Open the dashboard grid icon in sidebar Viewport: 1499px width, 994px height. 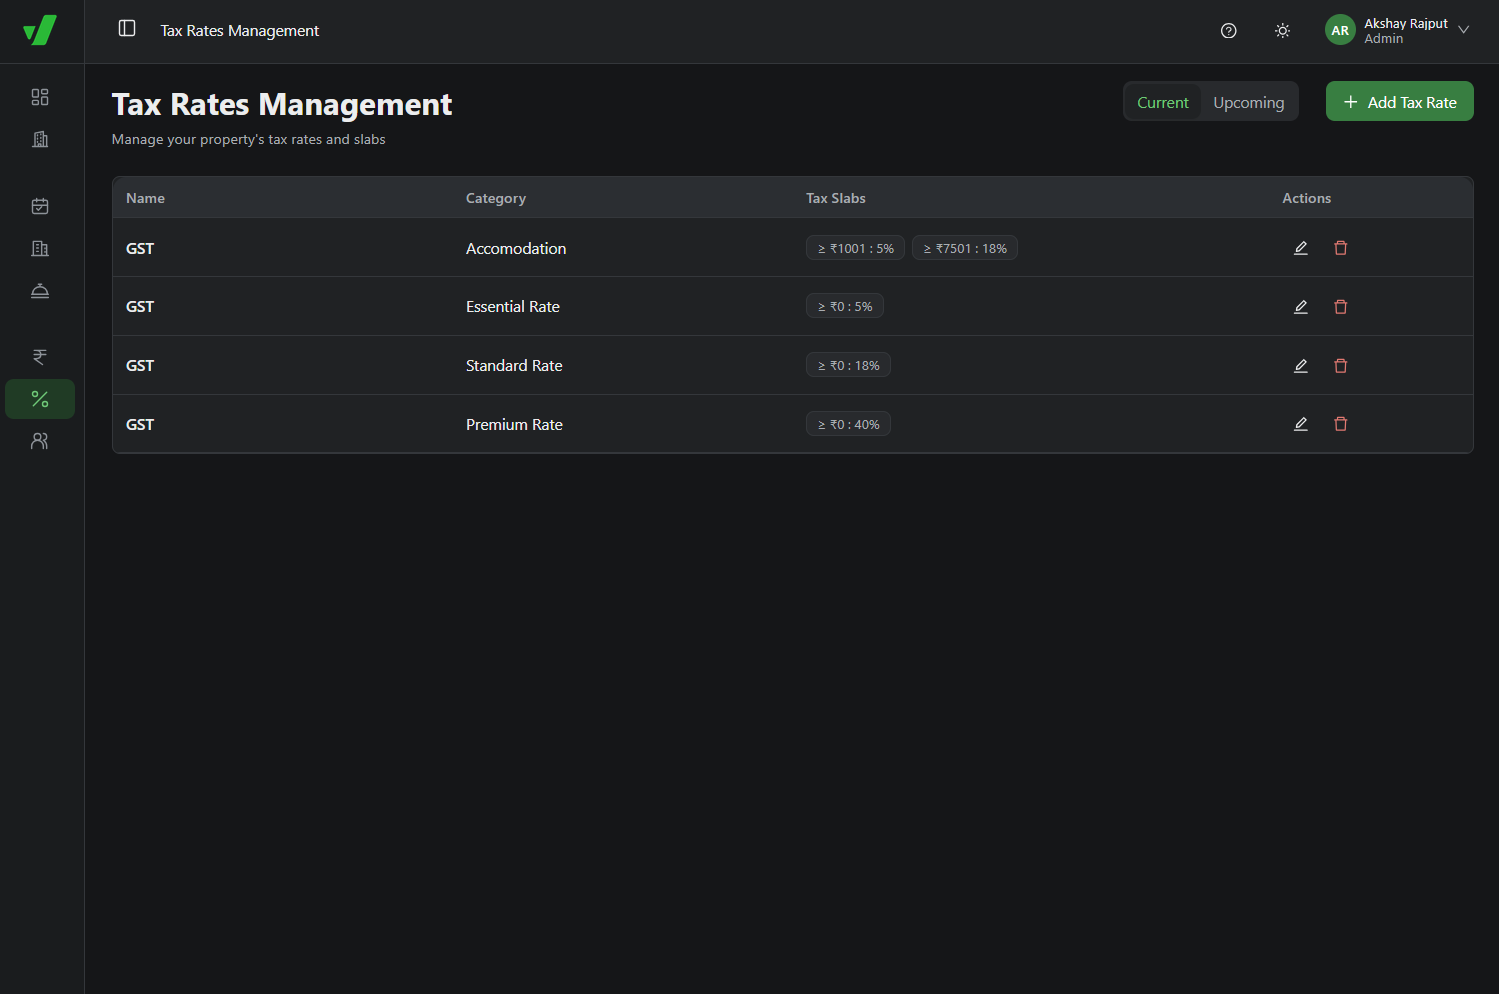[x=40, y=97]
